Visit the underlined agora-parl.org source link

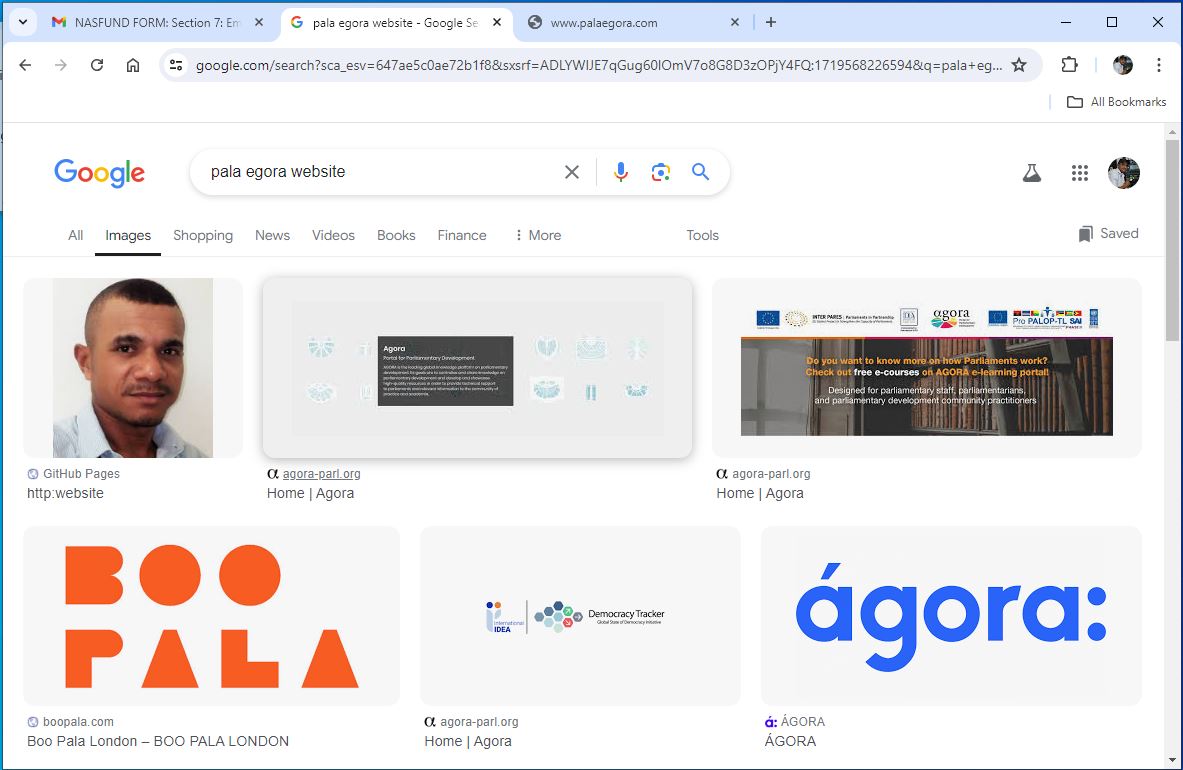click(321, 474)
